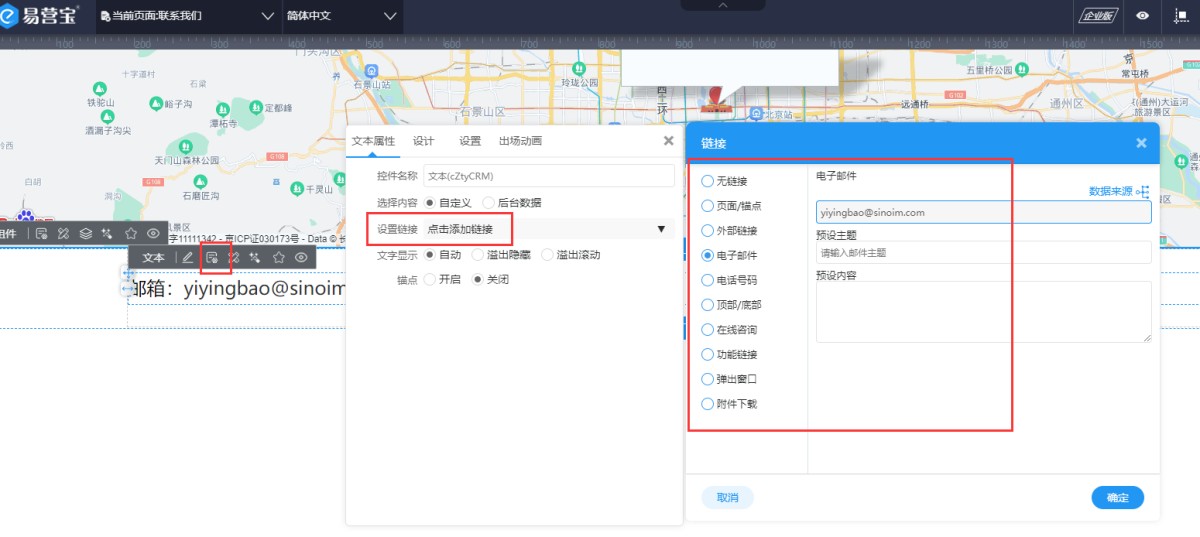Click the magic wand icon in the 文本 toolbar
This screenshot has width=1200, height=537.
coord(255,258)
